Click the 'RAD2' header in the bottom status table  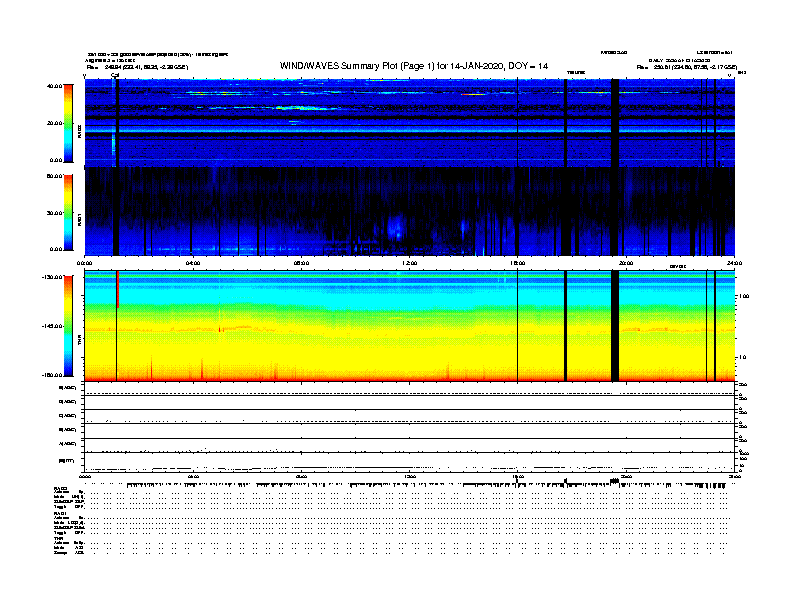pos(61,489)
